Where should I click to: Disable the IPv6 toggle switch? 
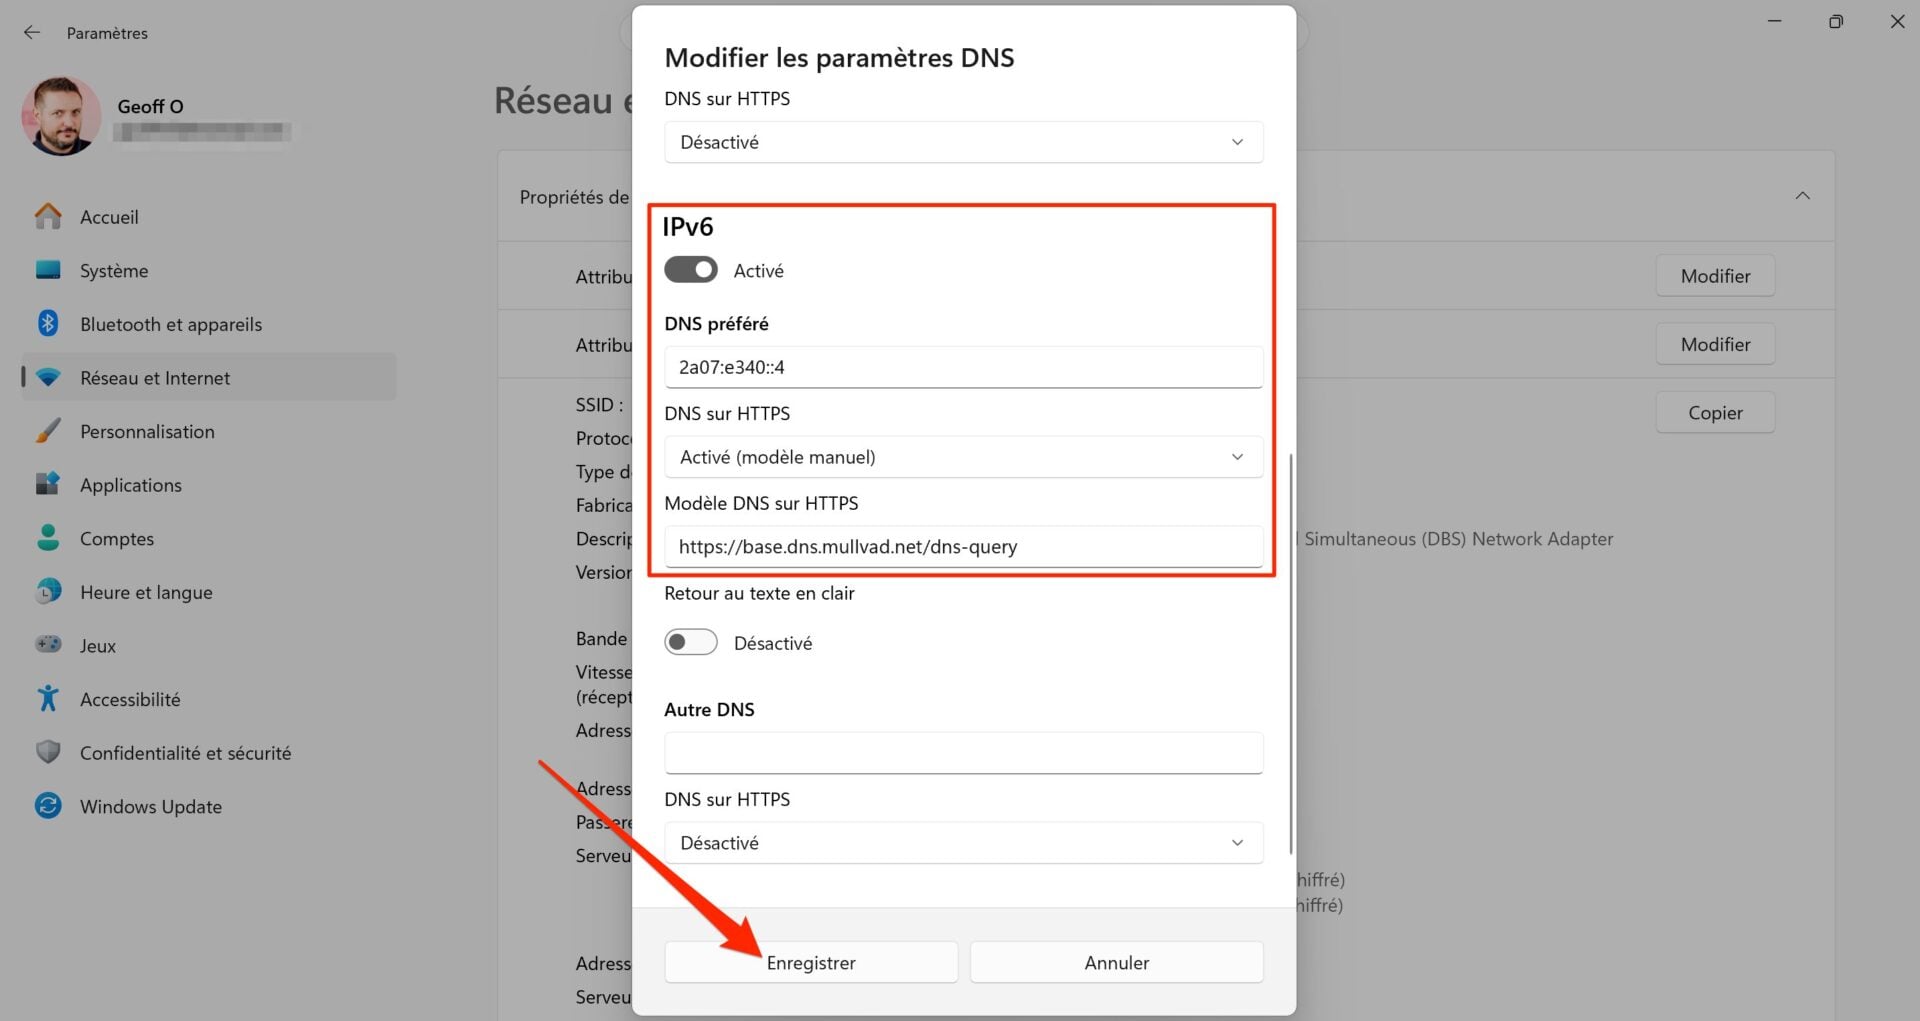(691, 270)
